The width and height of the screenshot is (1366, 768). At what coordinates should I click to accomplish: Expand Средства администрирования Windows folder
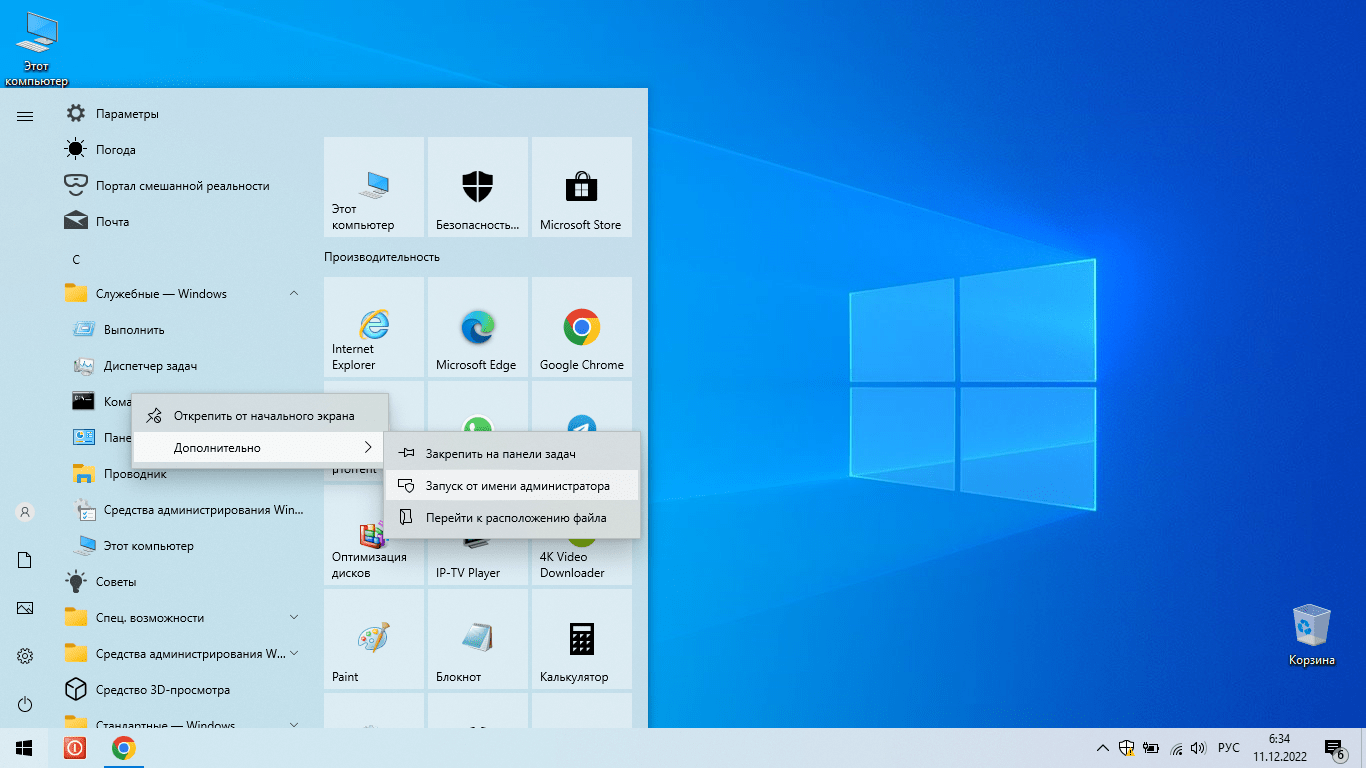tap(294, 654)
